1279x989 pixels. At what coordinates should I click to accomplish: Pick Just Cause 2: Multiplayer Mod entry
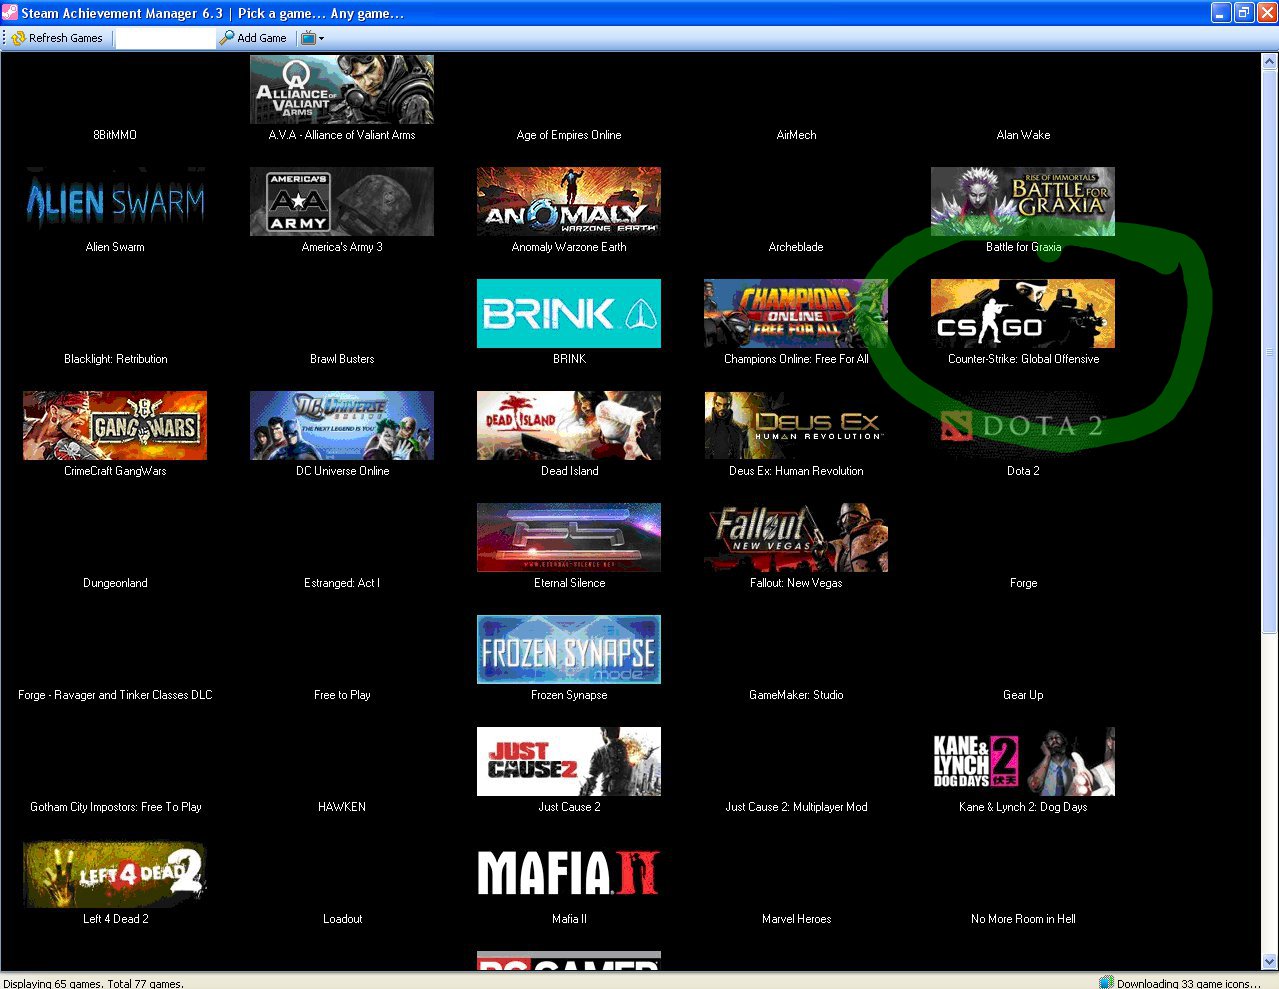click(x=796, y=807)
